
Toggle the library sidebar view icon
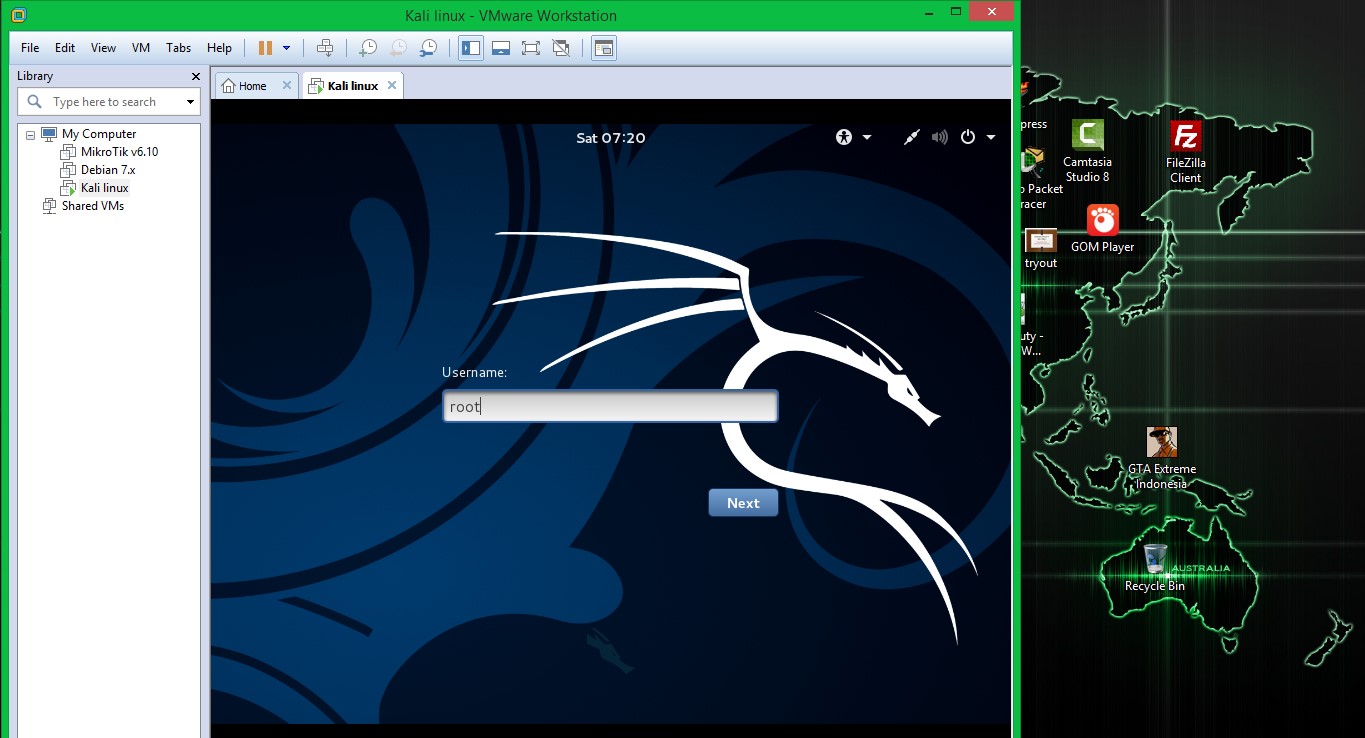(x=471, y=48)
